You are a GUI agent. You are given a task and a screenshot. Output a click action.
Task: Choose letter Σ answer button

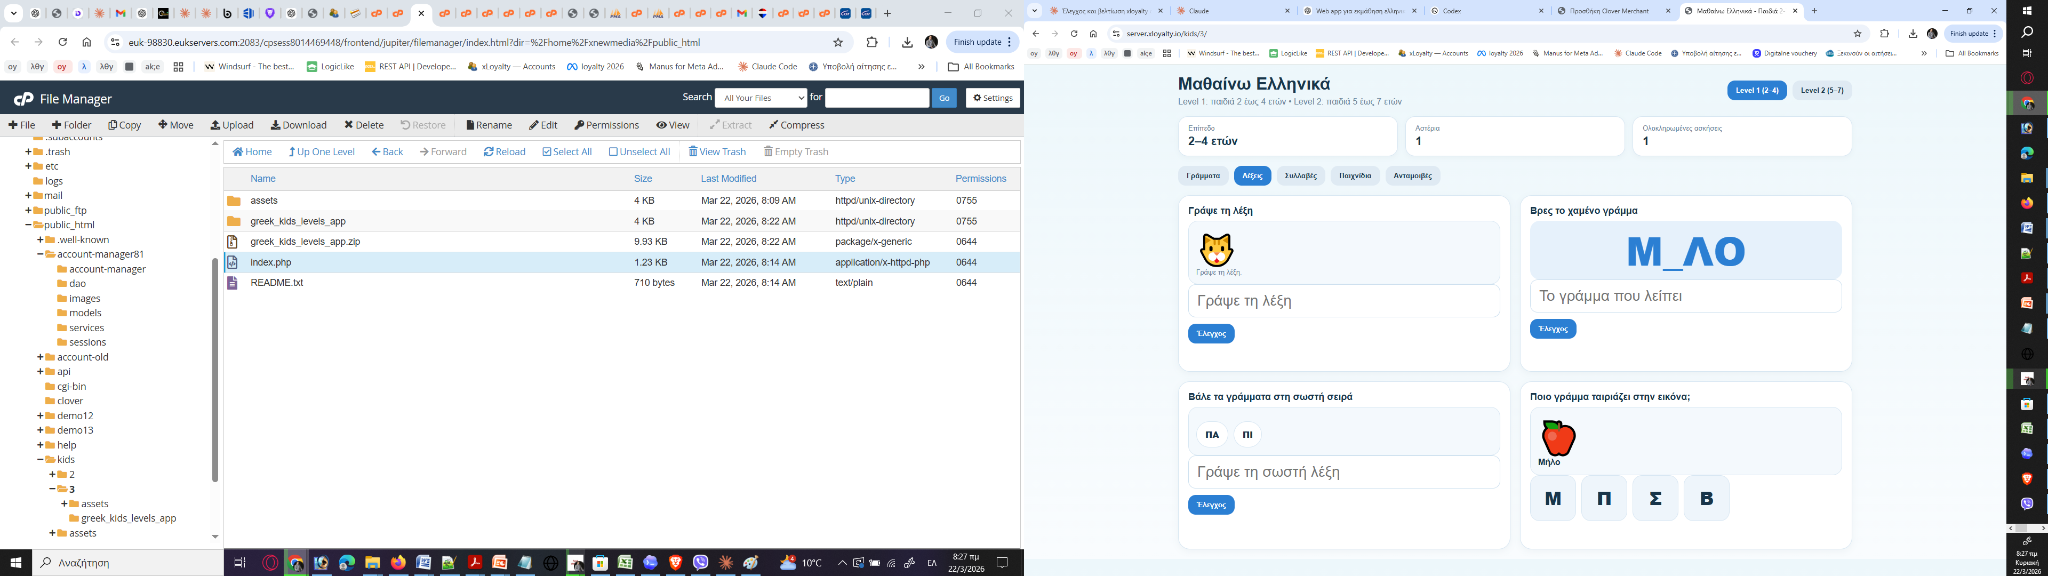pos(1655,498)
